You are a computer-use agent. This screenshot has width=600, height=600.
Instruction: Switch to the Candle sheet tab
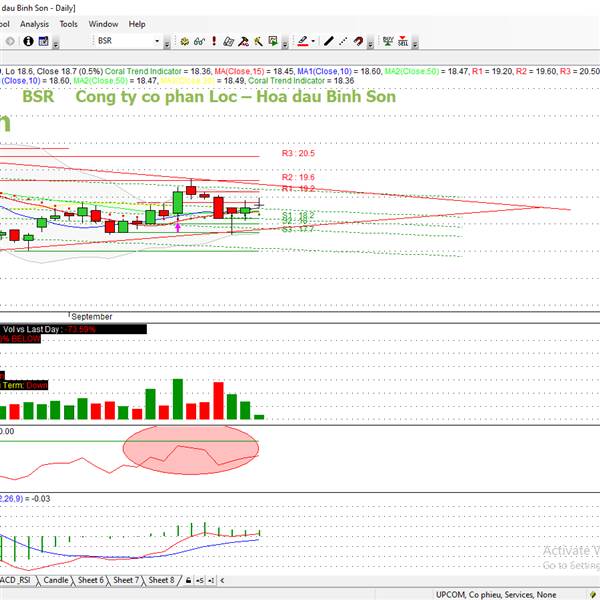tap(56, 580)
